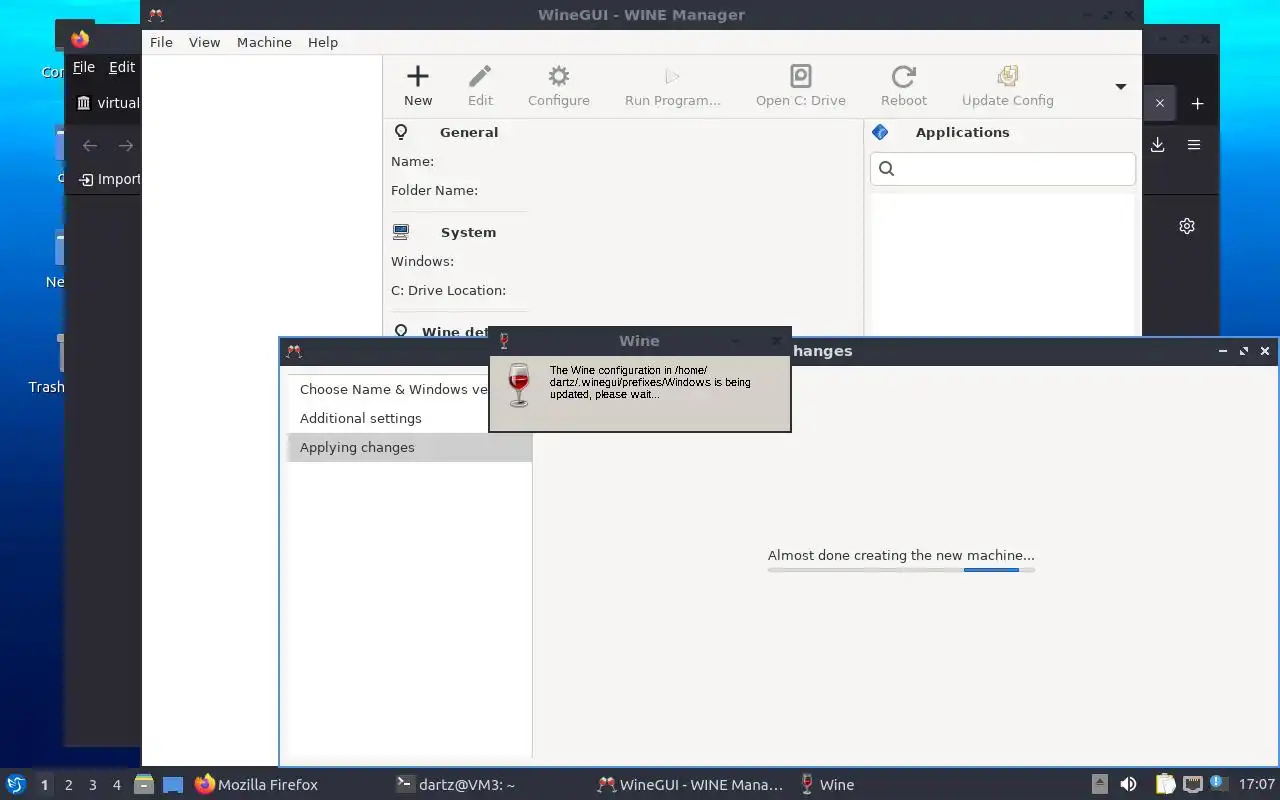Switch to workspace 4

tap(117, 785)
